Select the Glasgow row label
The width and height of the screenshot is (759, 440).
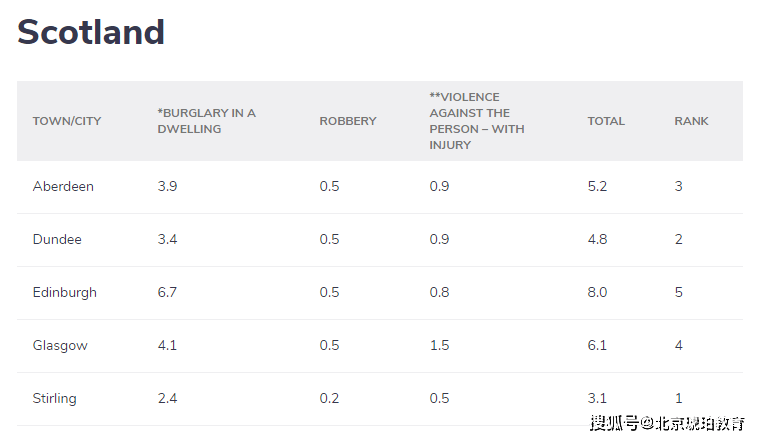[60, 346]
